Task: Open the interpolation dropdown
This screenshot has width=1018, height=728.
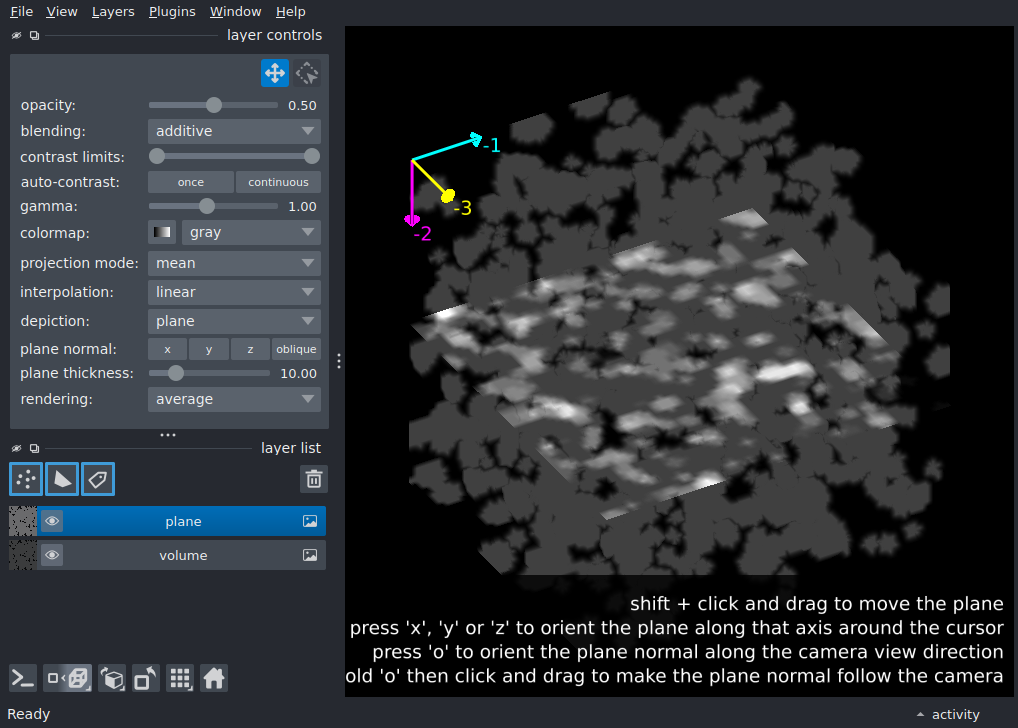Action: (234, 292)
